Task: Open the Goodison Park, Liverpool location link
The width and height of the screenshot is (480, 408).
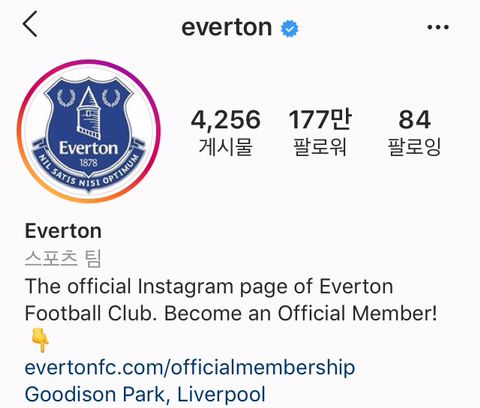Action: (145, 394)
